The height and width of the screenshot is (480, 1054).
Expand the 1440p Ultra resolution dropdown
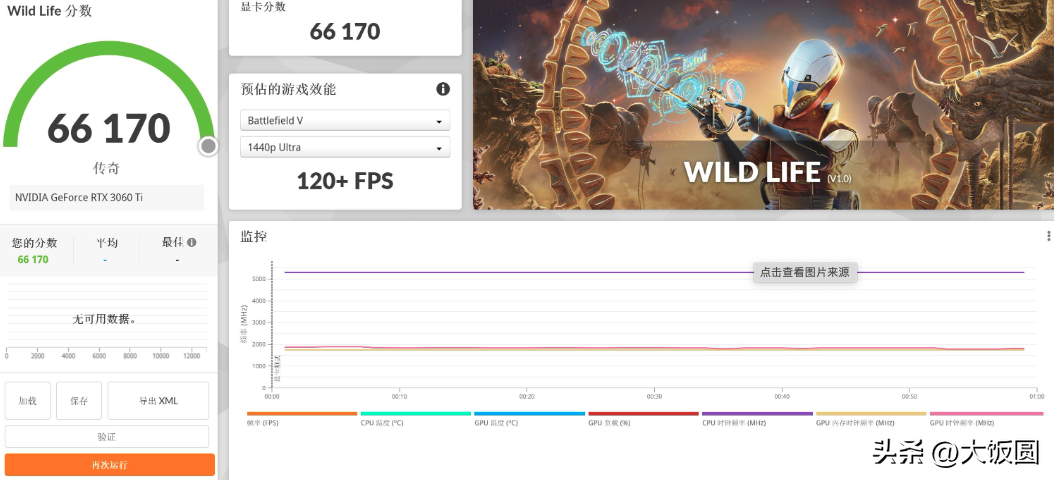tap(345, 148)
